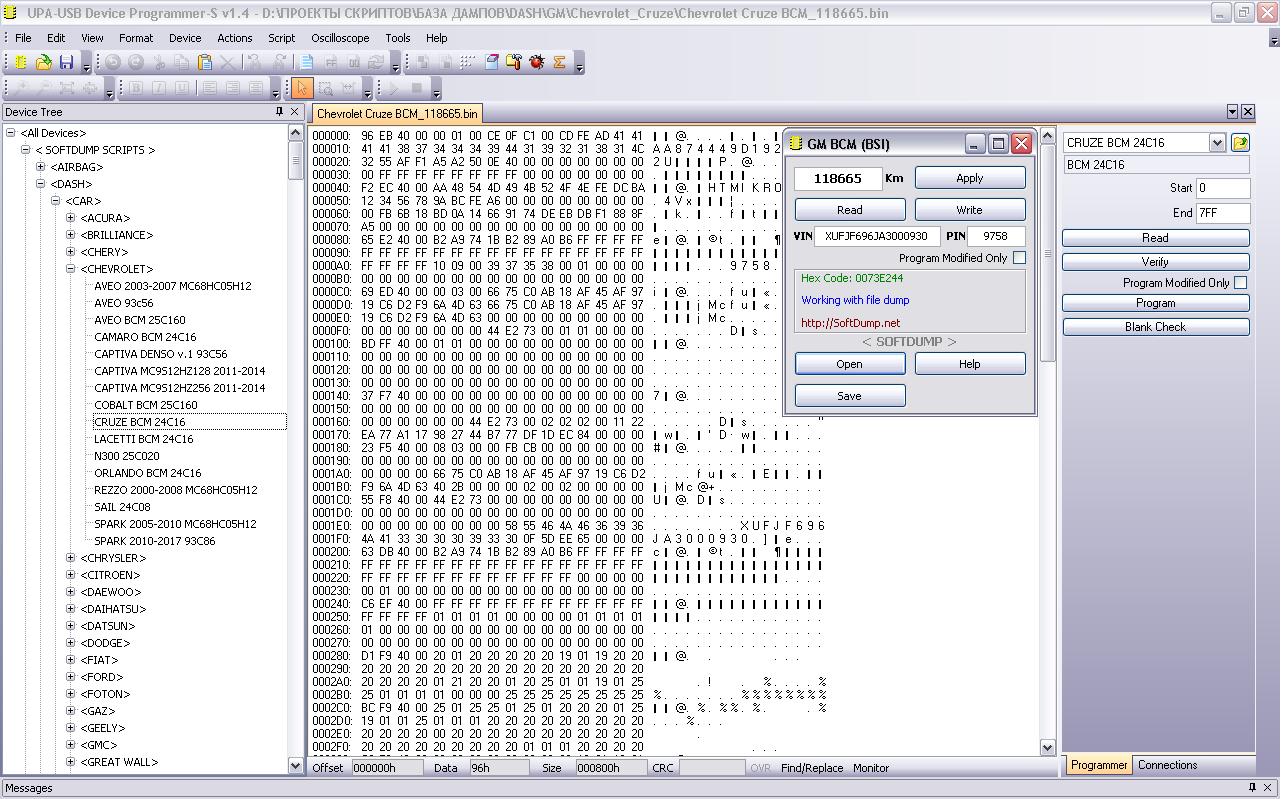Pin the Messages panel

click(x=1252, y=788)
